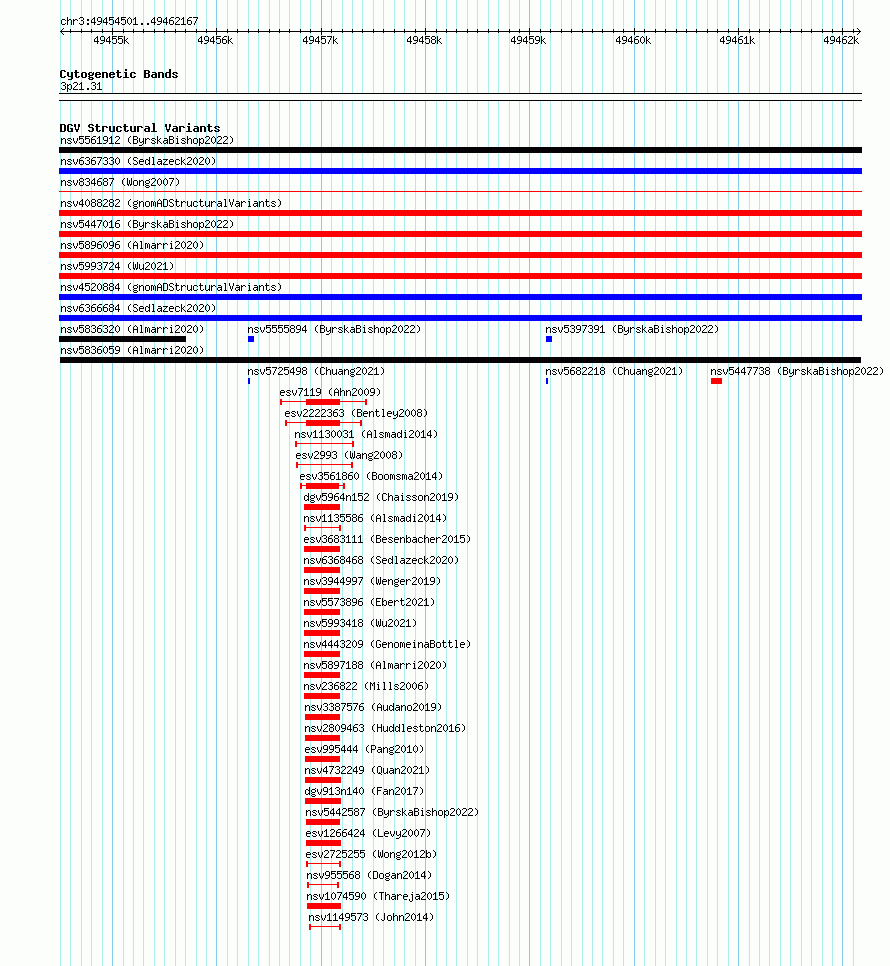Open esv2725255 (Wong2012b) label

tap(371, 853)
